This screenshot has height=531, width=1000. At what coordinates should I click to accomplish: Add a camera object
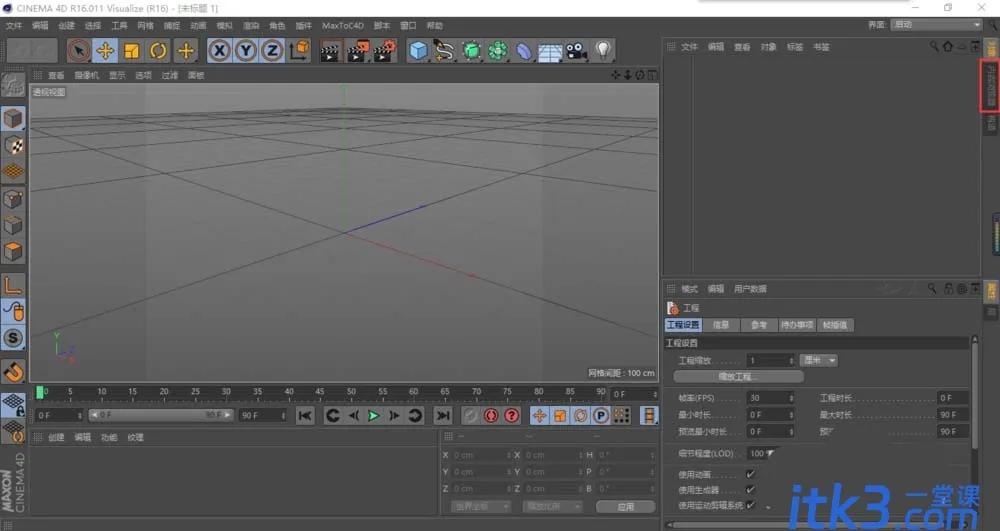click(577, 51)
